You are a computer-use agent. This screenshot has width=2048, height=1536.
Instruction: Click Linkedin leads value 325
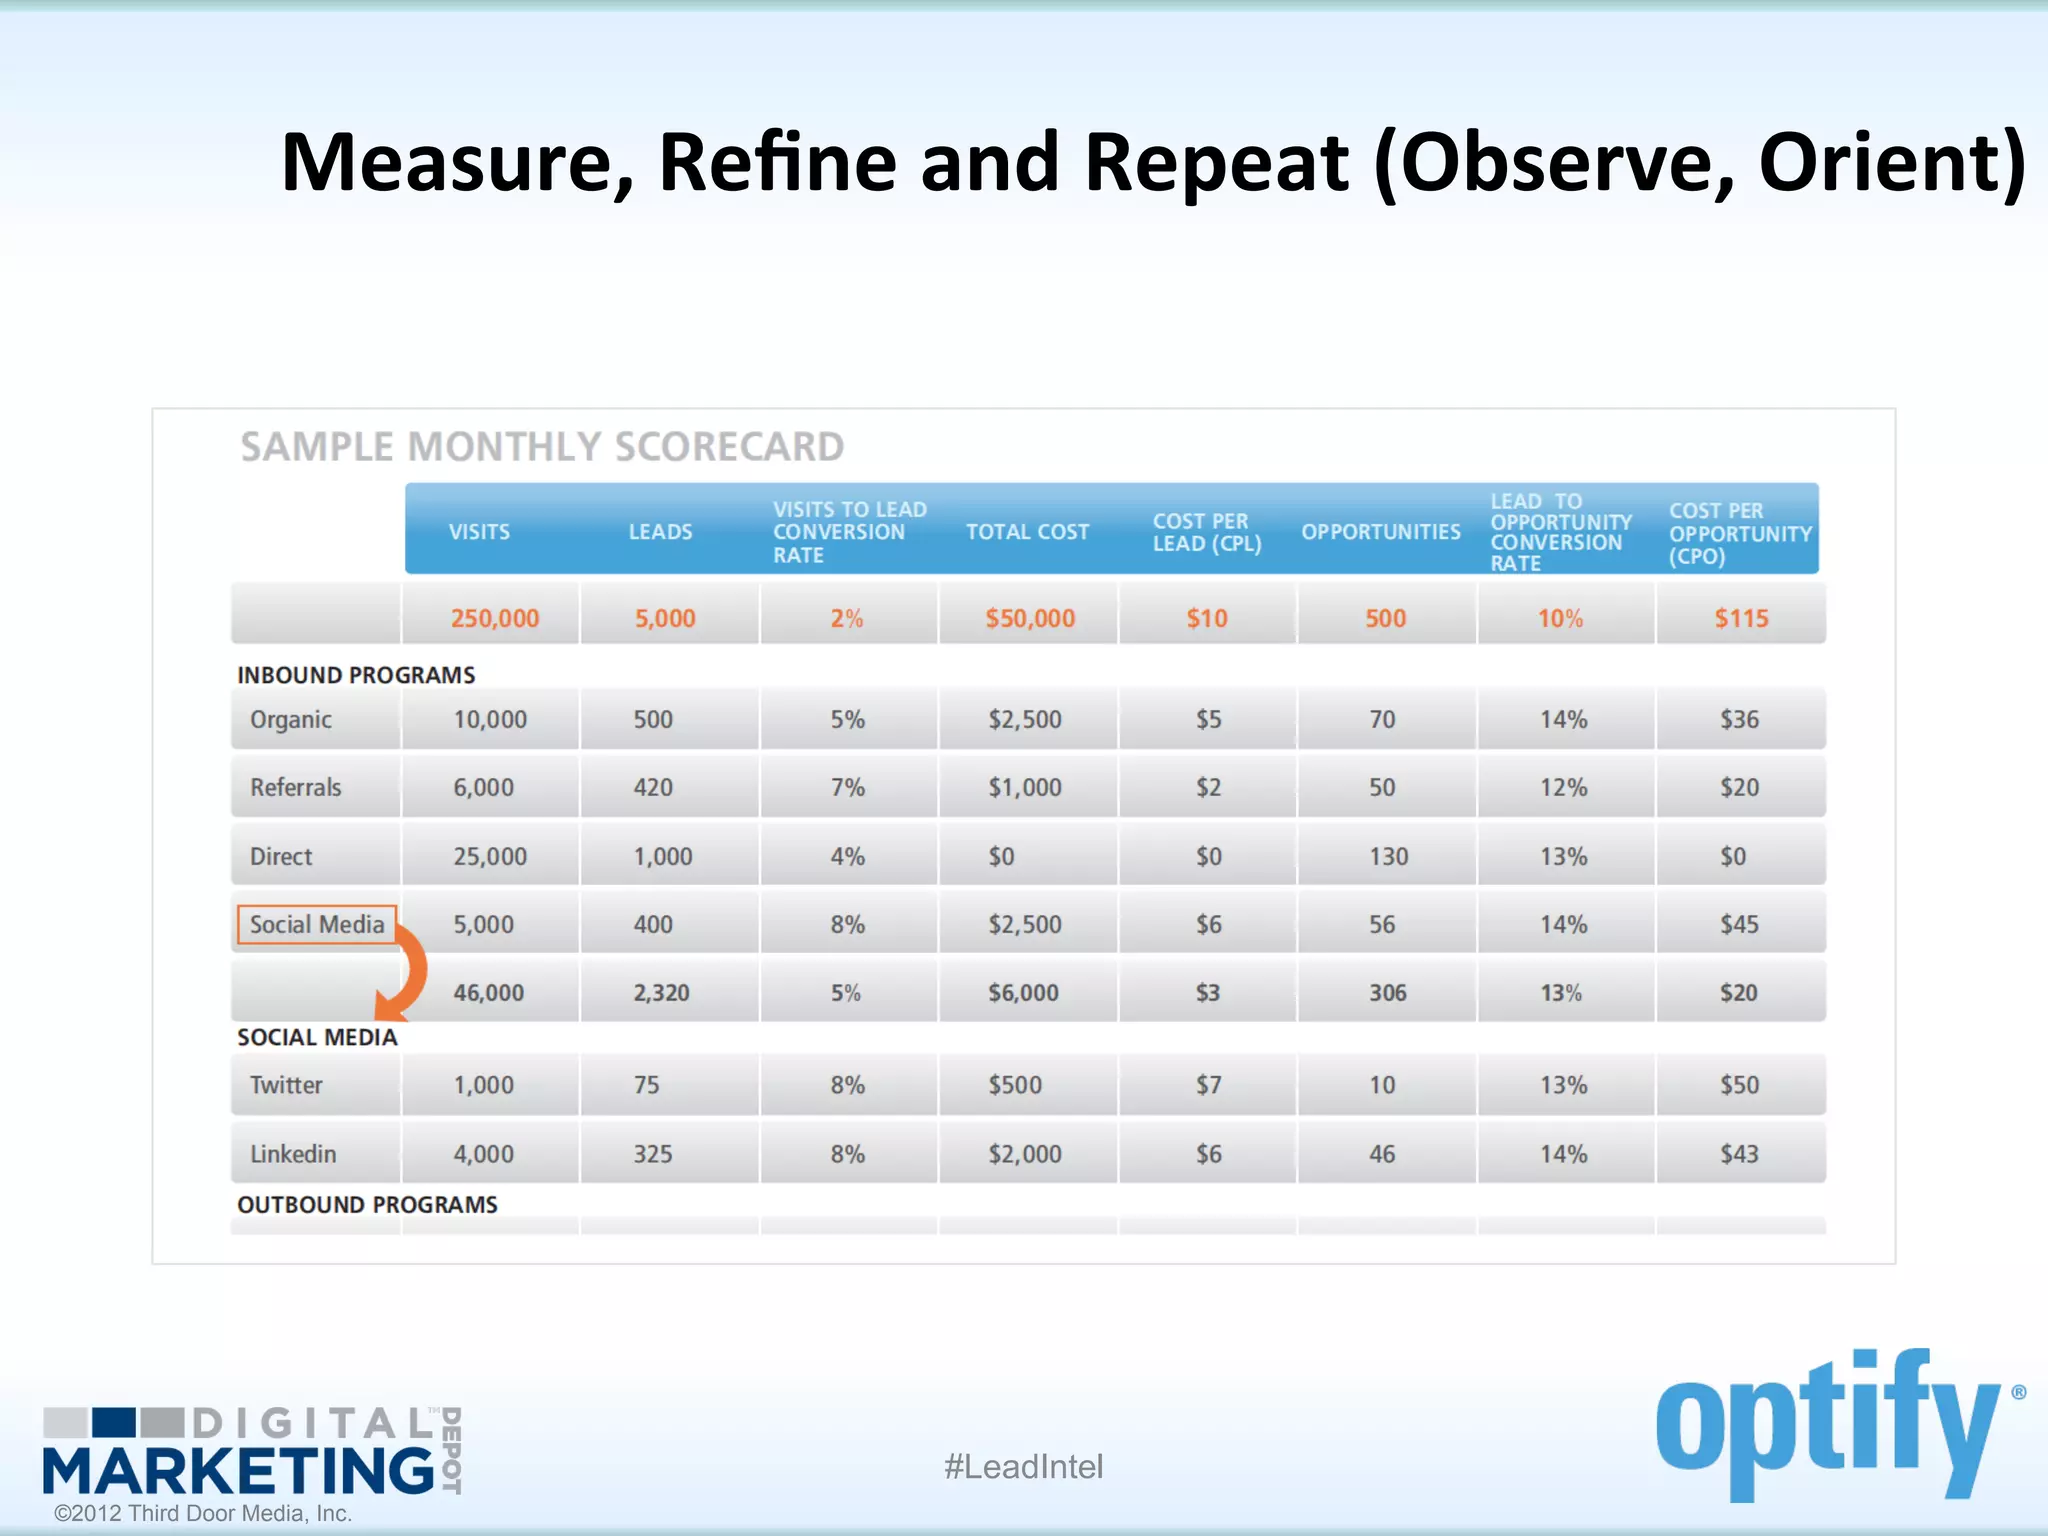[x=653, y=1154]
